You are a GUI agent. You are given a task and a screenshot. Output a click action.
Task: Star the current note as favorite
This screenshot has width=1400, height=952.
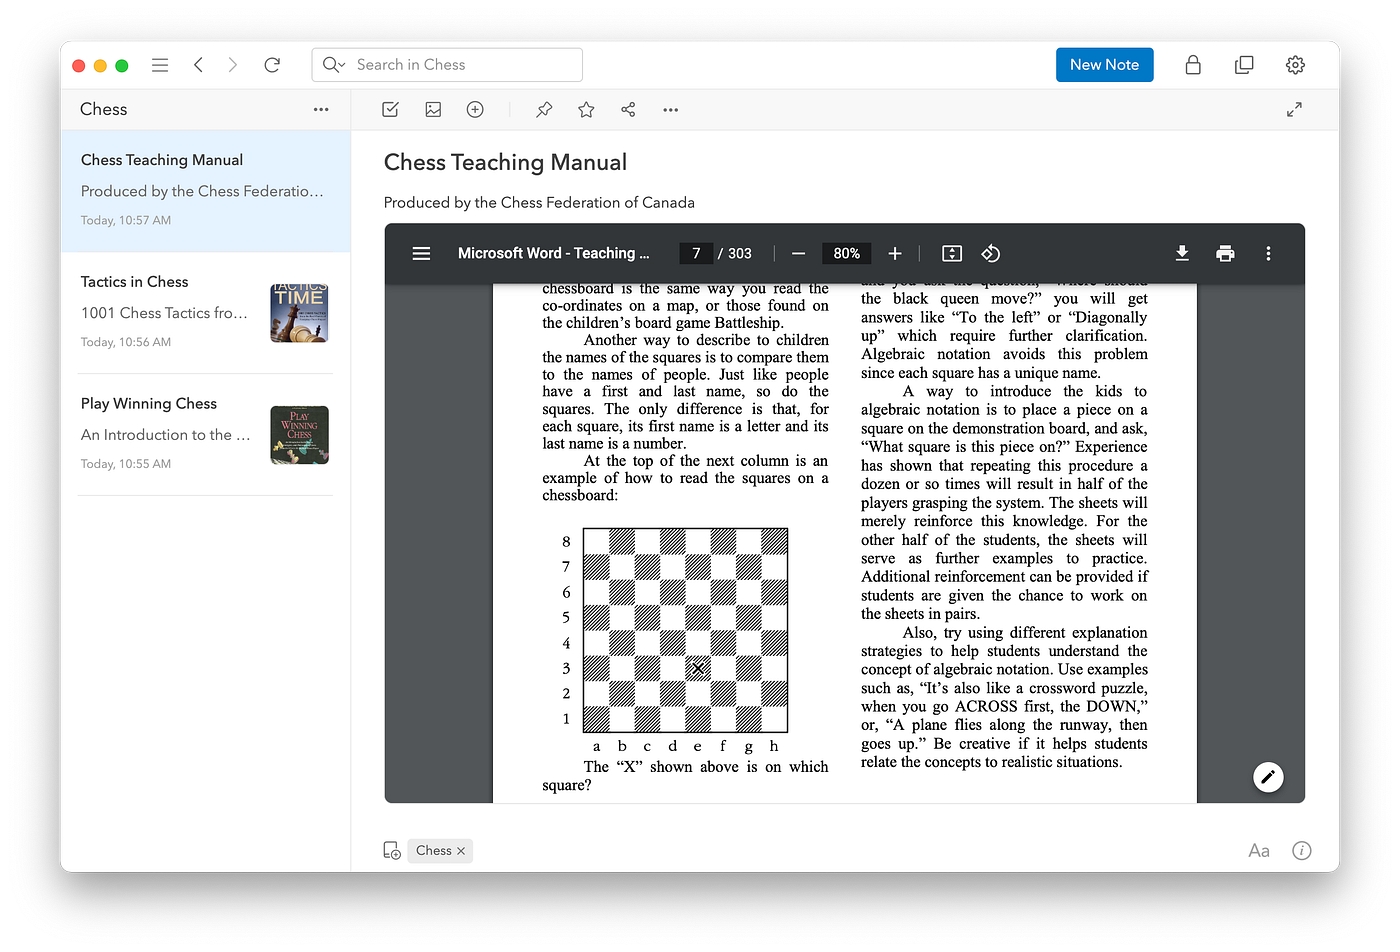pos(586,110)
